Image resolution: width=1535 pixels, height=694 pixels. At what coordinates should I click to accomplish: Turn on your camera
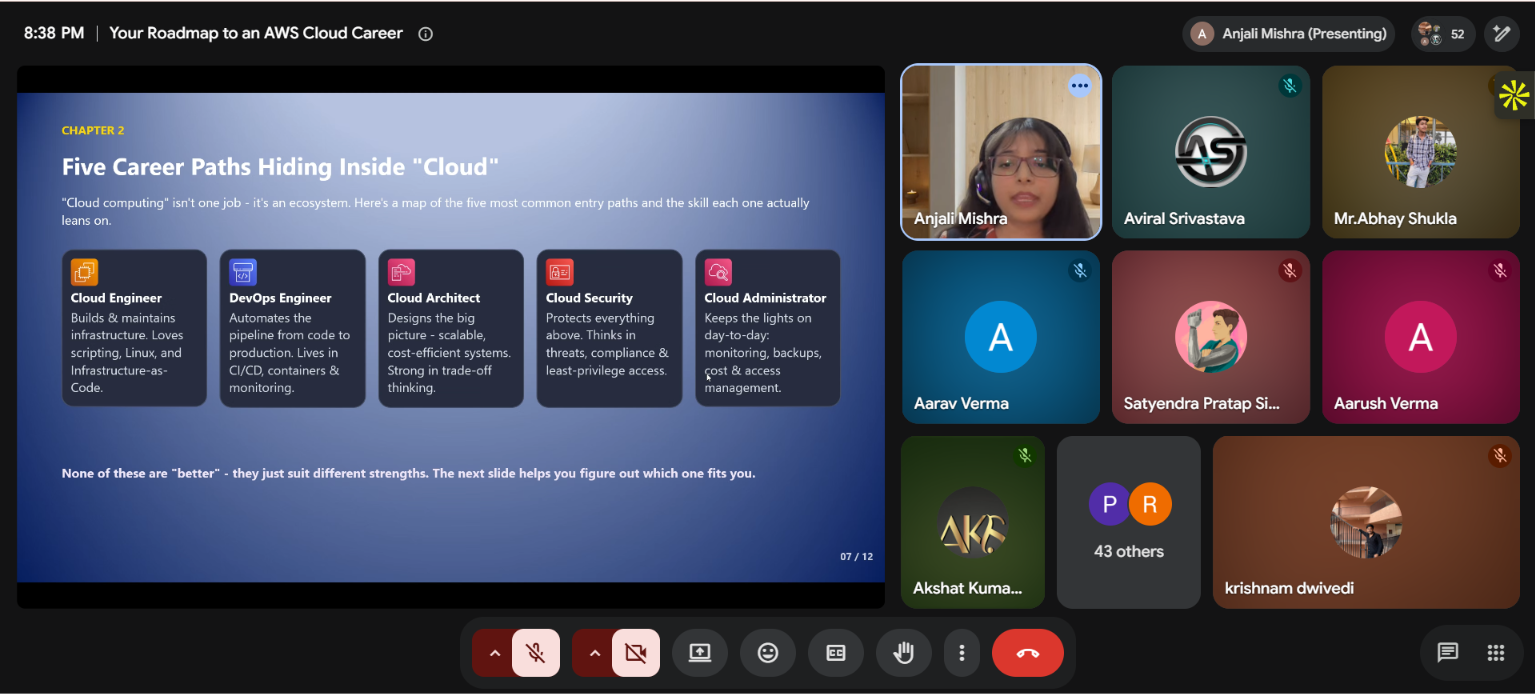point(636,653)
